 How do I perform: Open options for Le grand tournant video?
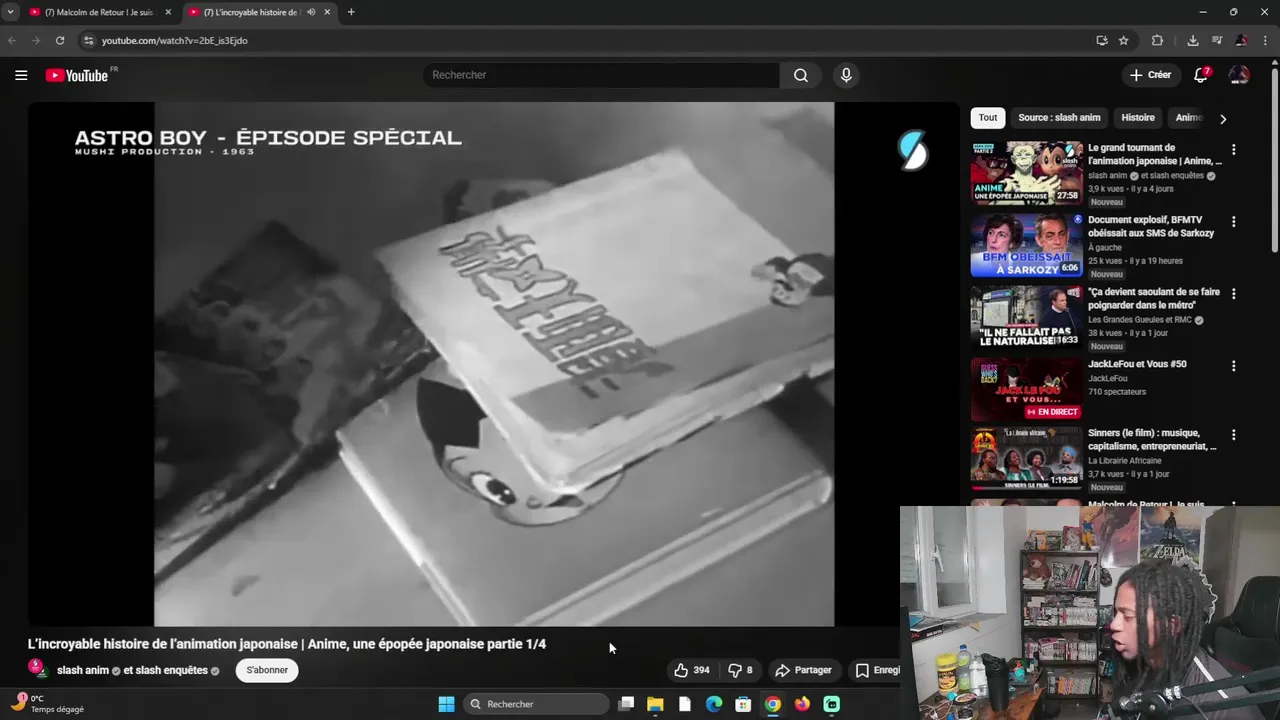coord(1233,150)
